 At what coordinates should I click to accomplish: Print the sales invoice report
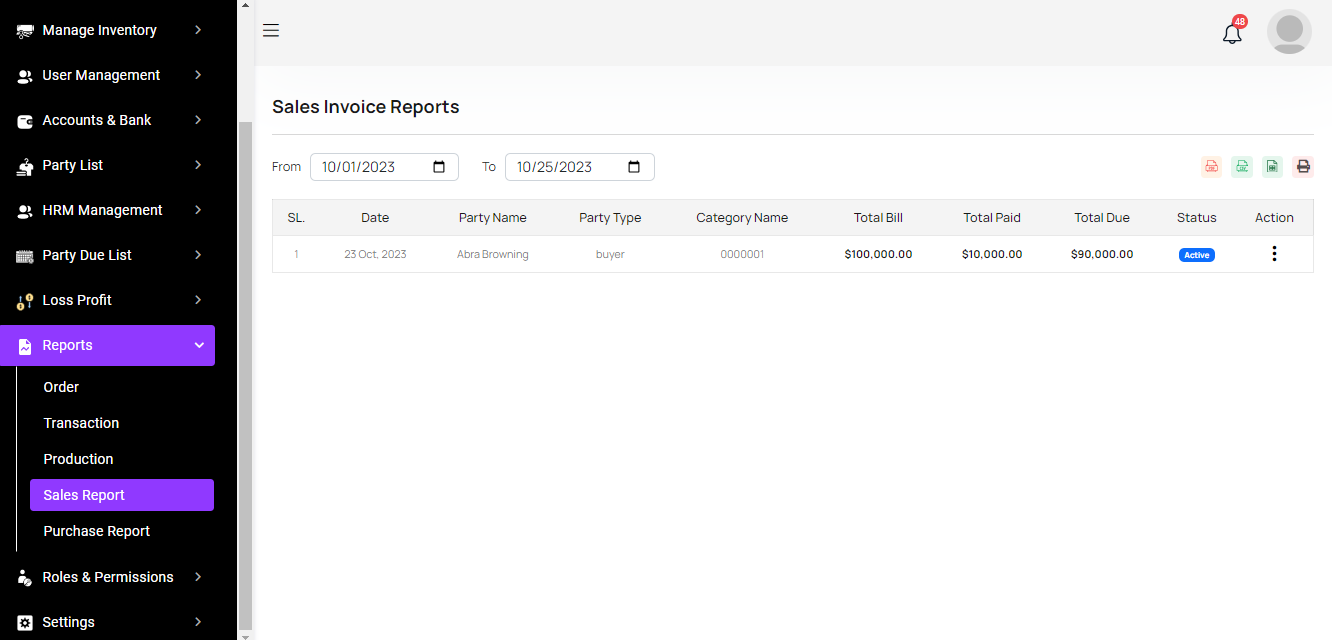point(1302,167)
